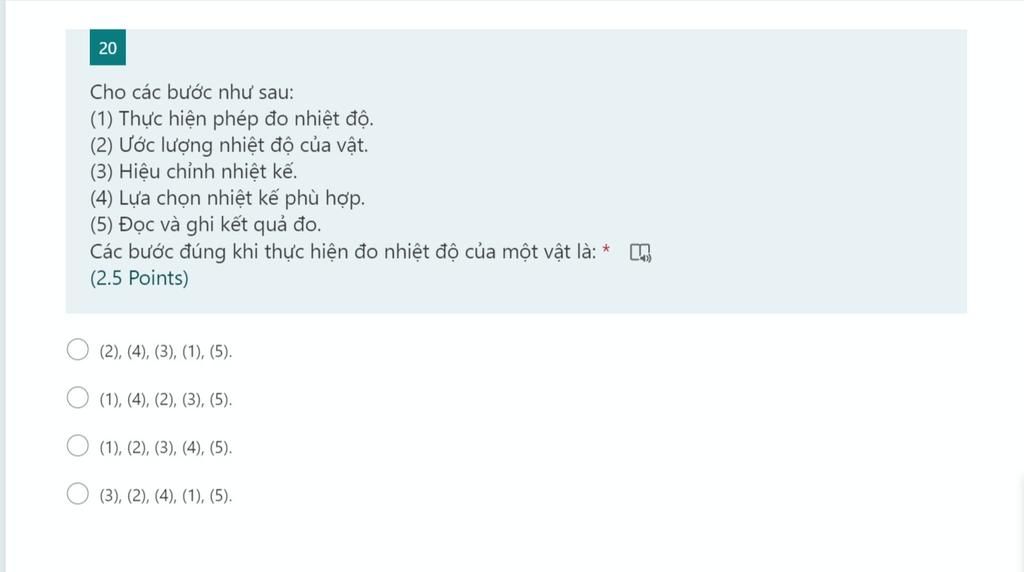The height and width of the screenshot is (572, 1024).
Task: Click line "Cho các bước như sau:"
Action: click(192, 92)
